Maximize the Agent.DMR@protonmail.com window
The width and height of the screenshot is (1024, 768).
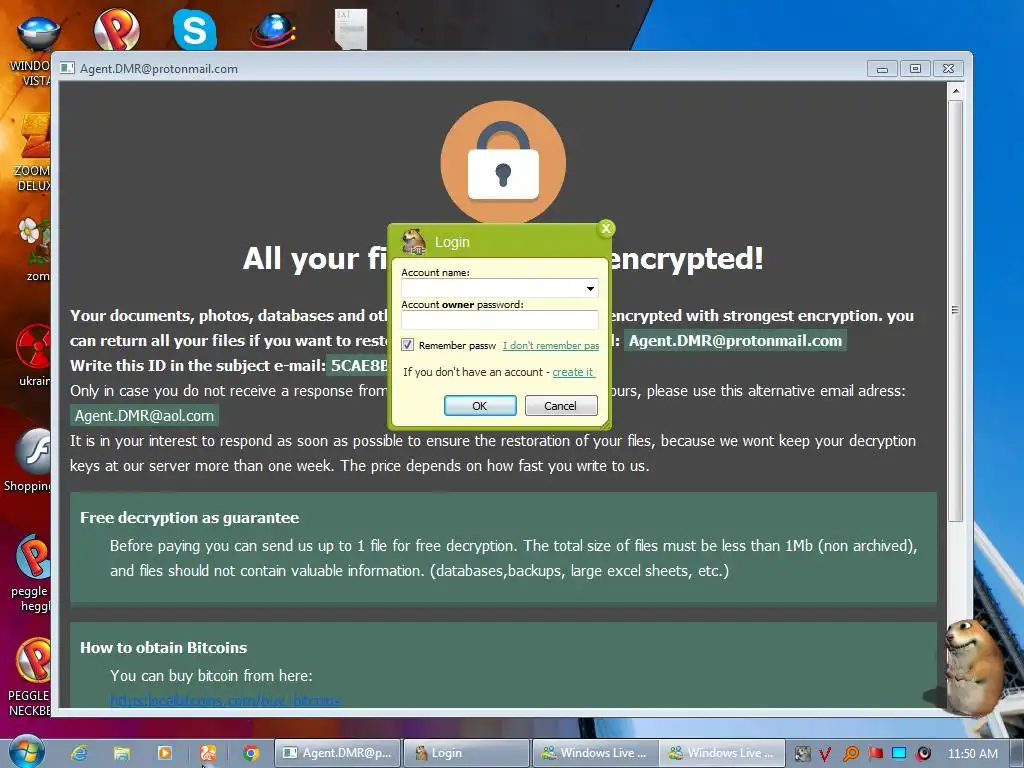(x=915, y=69)
